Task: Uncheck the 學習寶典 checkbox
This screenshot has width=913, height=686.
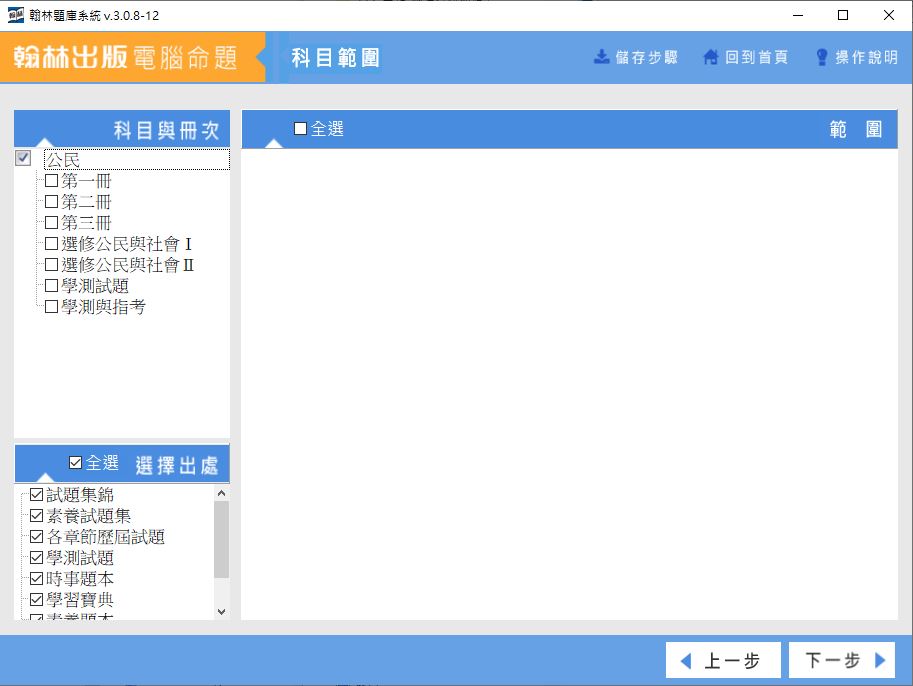Action: [x=36, y=599]
